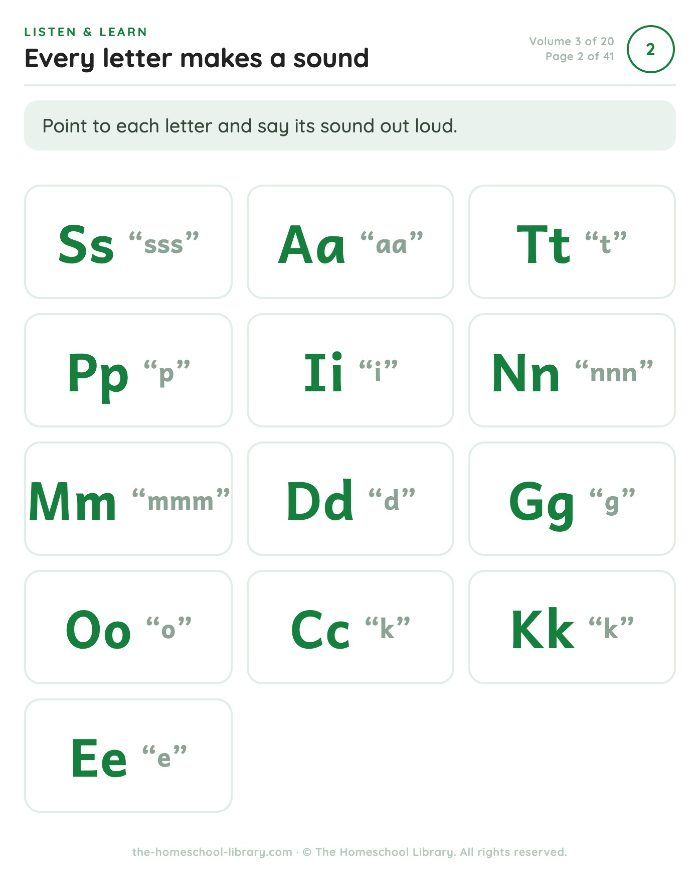Click the Cc "k" letter card
This screenshot has width=700, height=883.
350,627
